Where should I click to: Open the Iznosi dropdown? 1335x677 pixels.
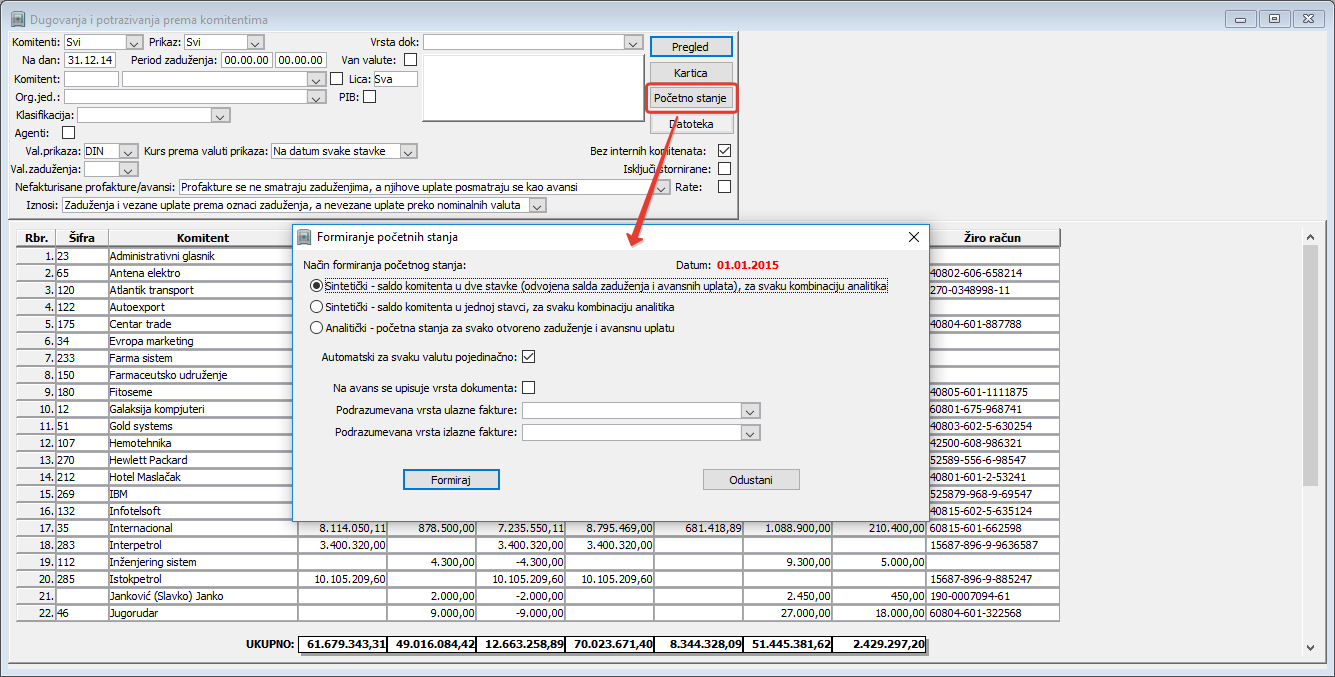(x=538, y=205)
